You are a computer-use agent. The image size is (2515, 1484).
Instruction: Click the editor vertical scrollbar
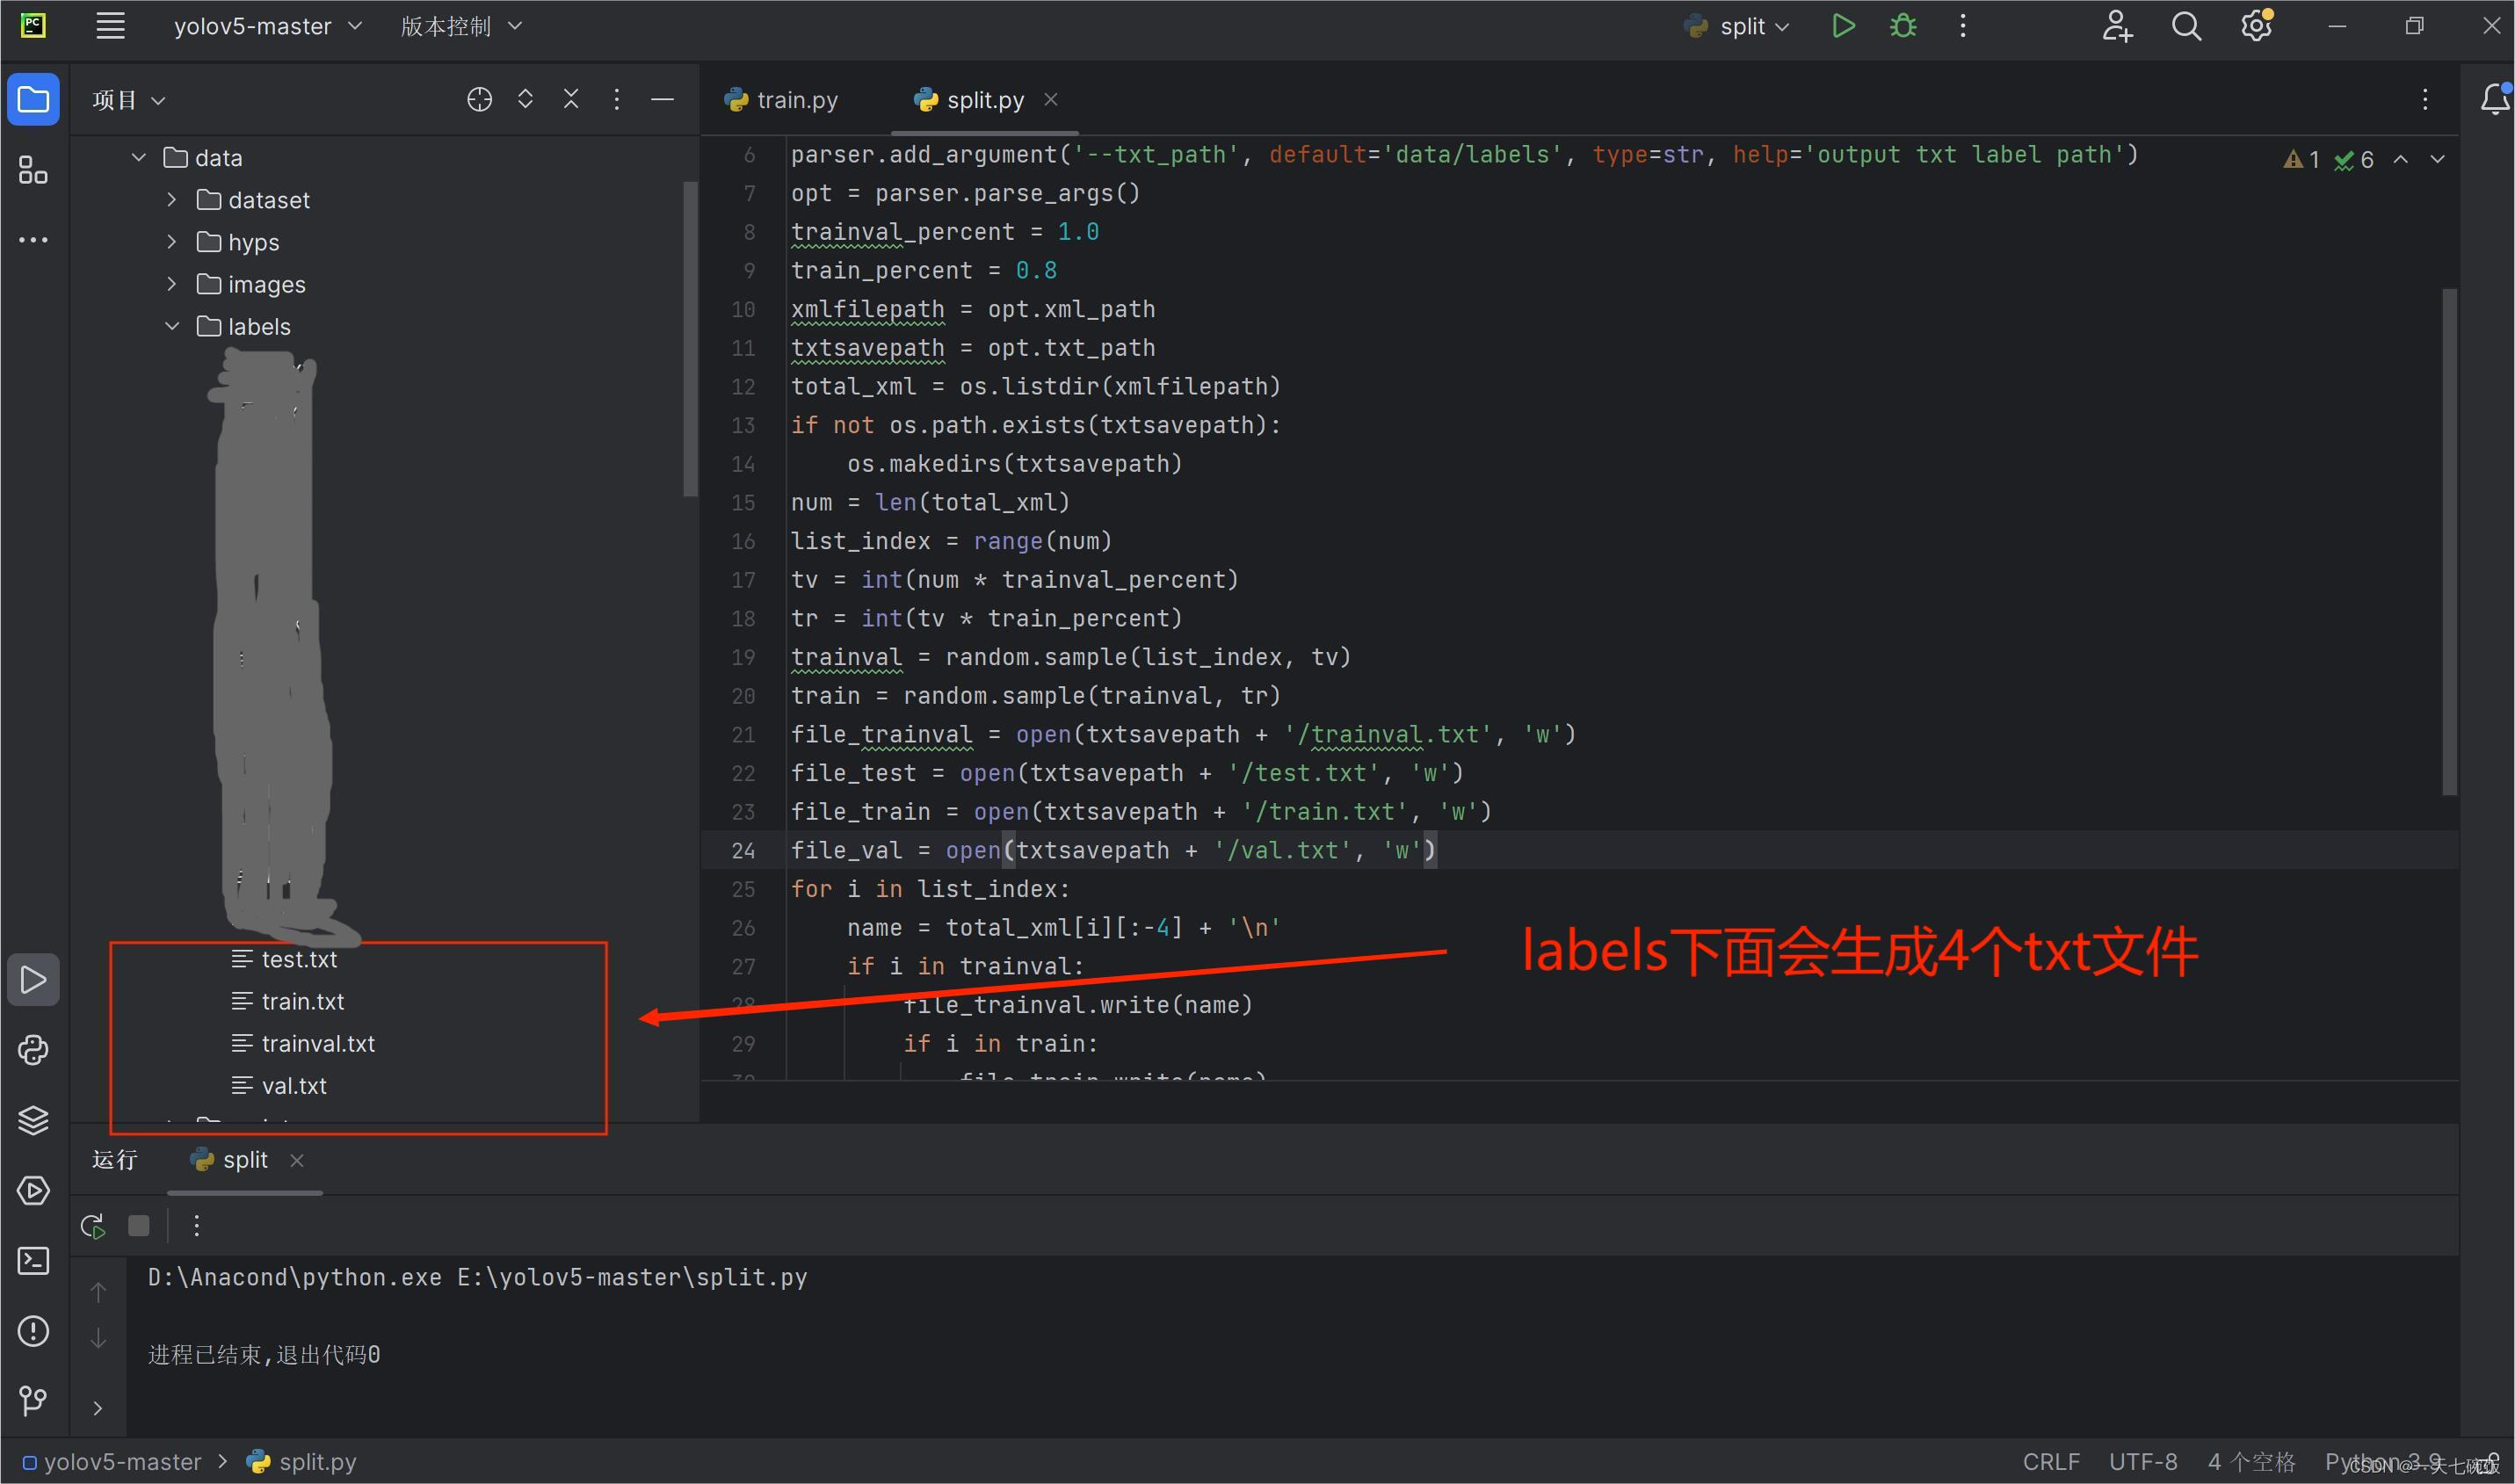[2449, 540]
